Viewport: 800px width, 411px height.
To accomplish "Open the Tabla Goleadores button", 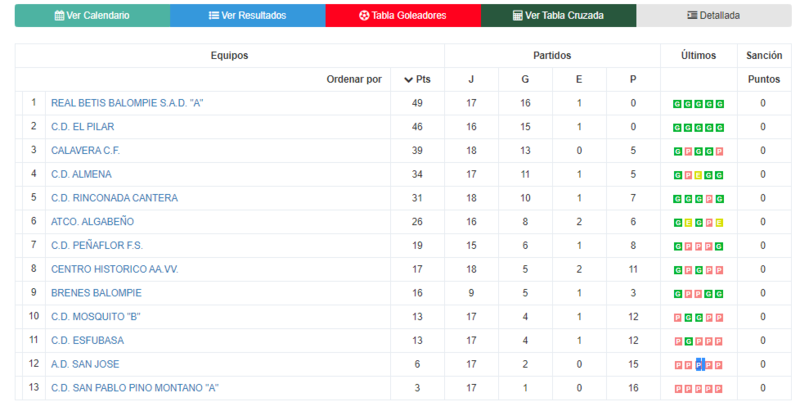I will coord(403,15).
